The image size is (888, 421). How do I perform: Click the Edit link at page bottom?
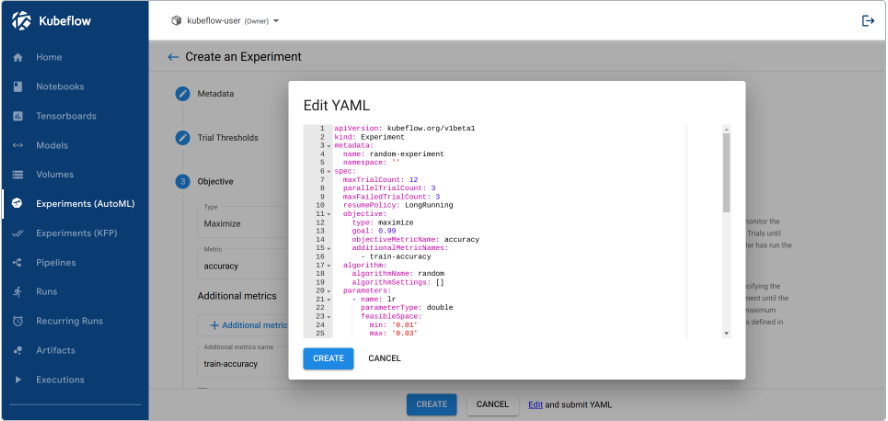point(535,404)
